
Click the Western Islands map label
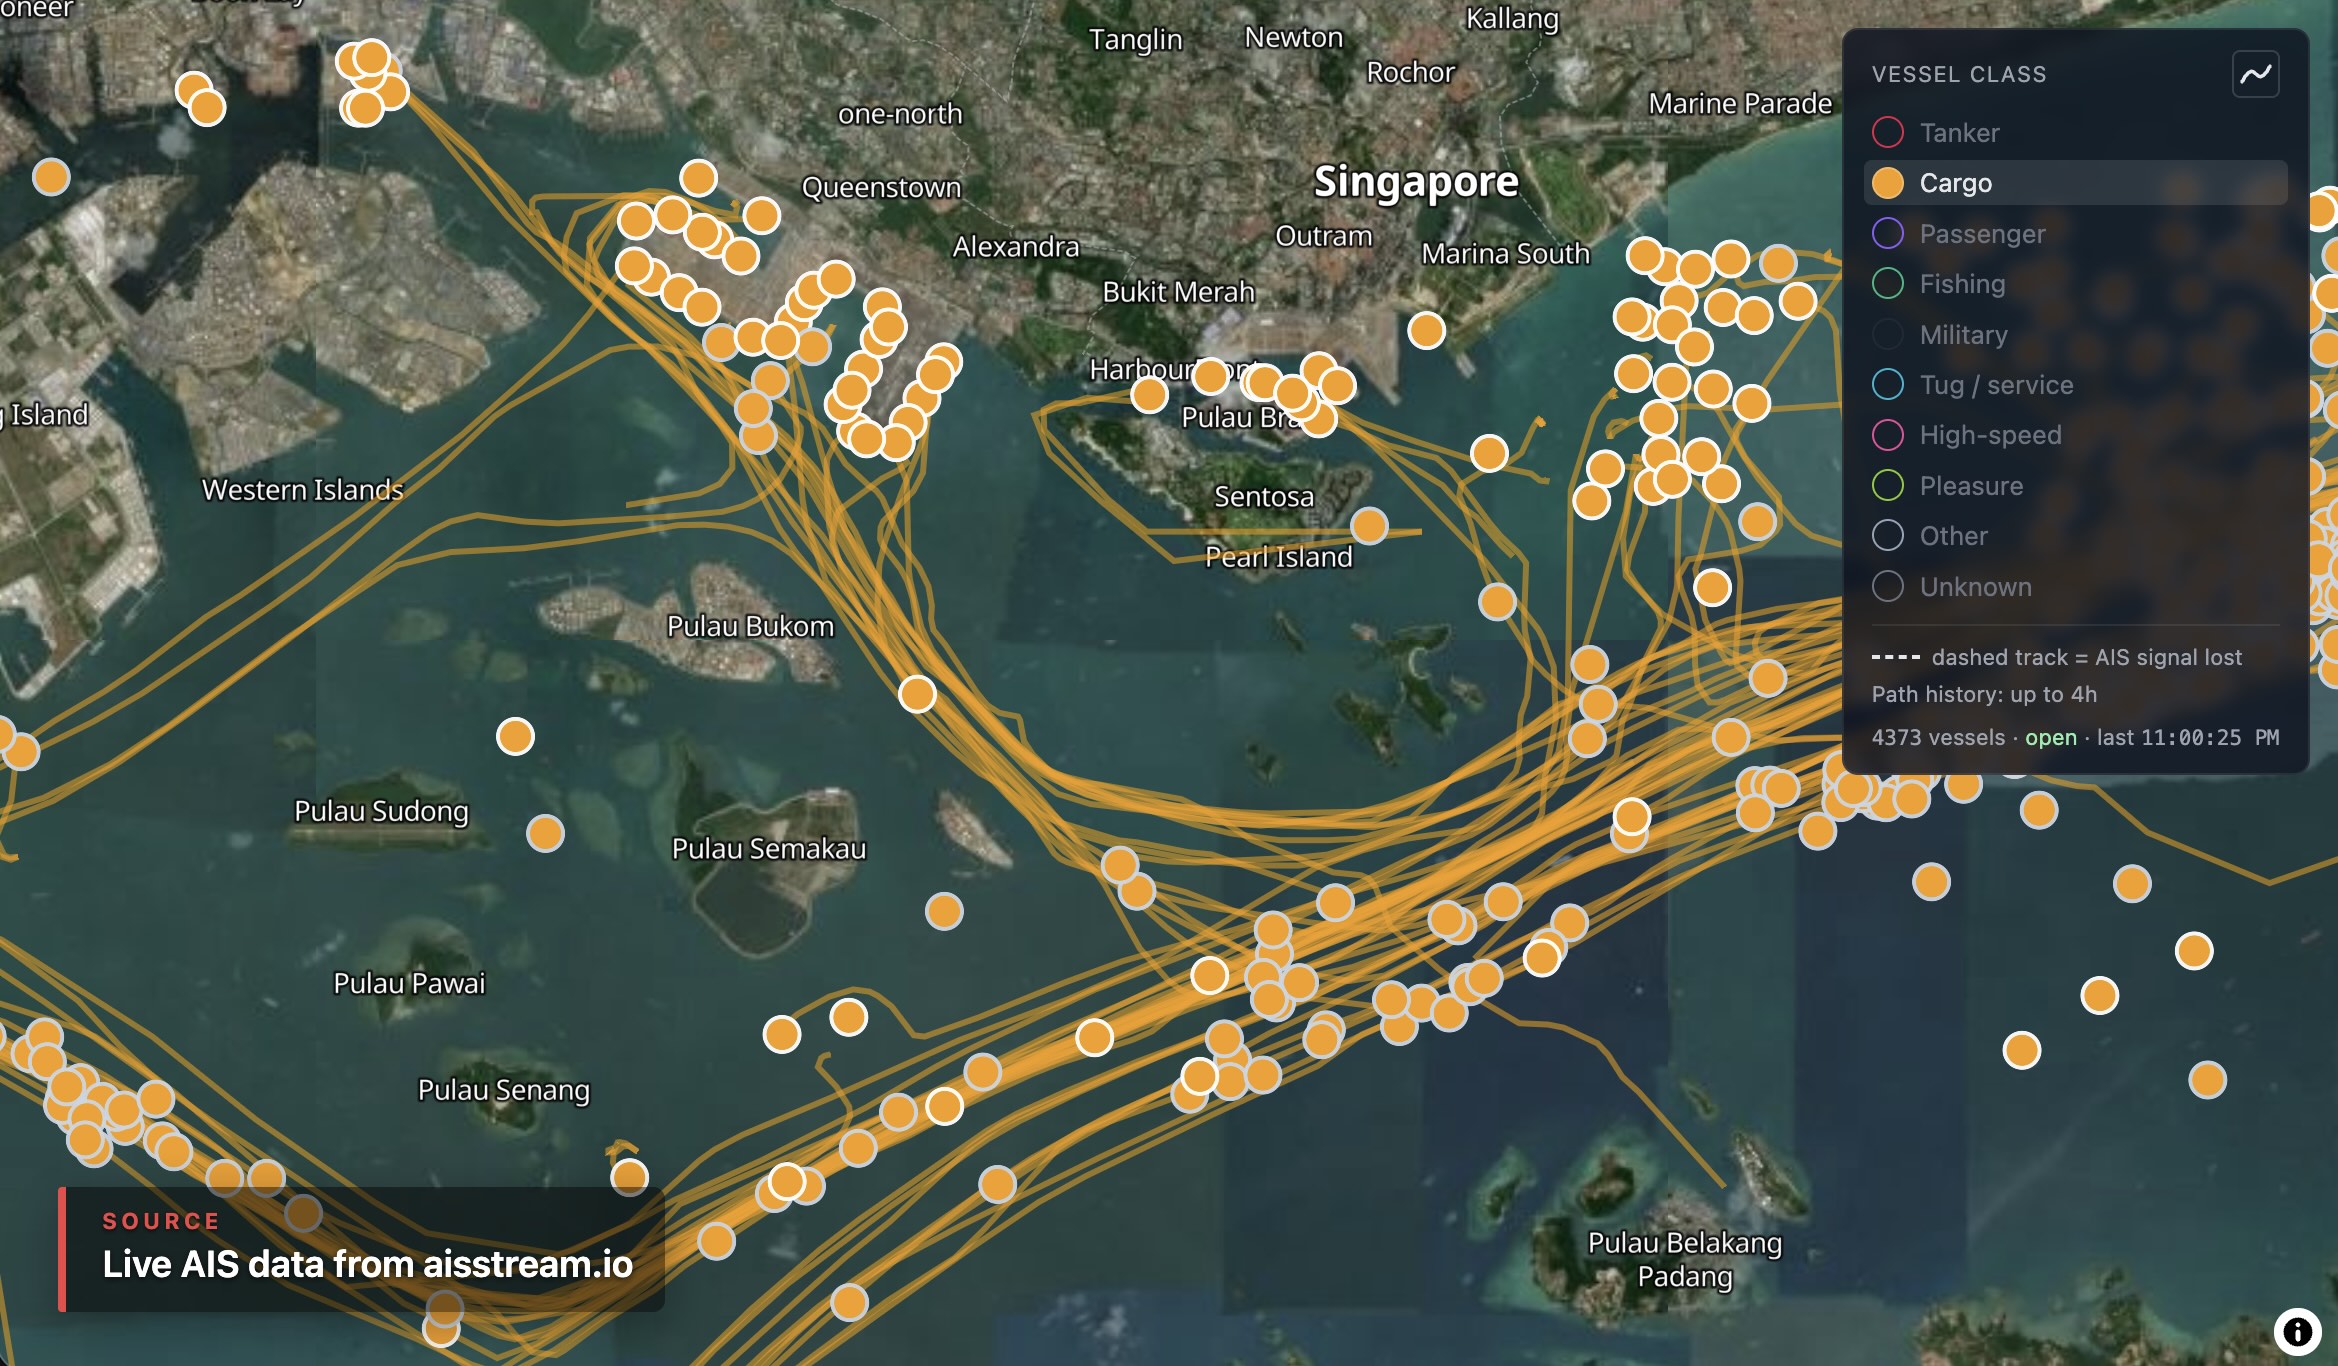pyautogui.click(x=302, y=490)
